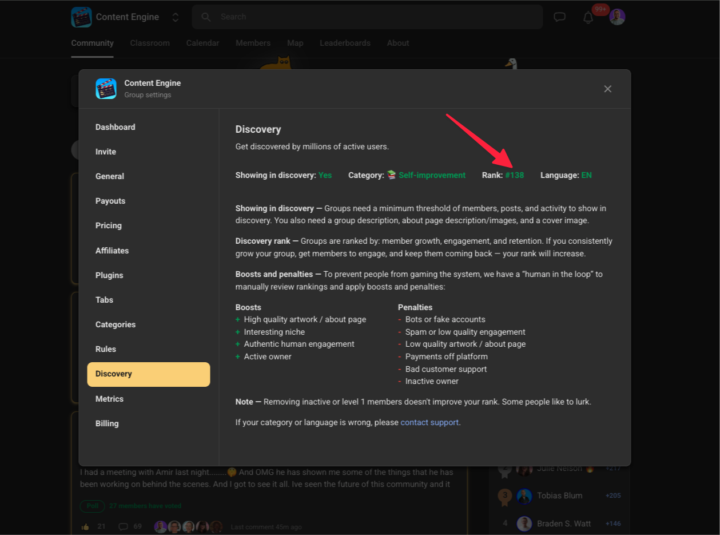Like the post with the thumbs-up icon
The image size is (720, 535).
[x=87, y=526]
